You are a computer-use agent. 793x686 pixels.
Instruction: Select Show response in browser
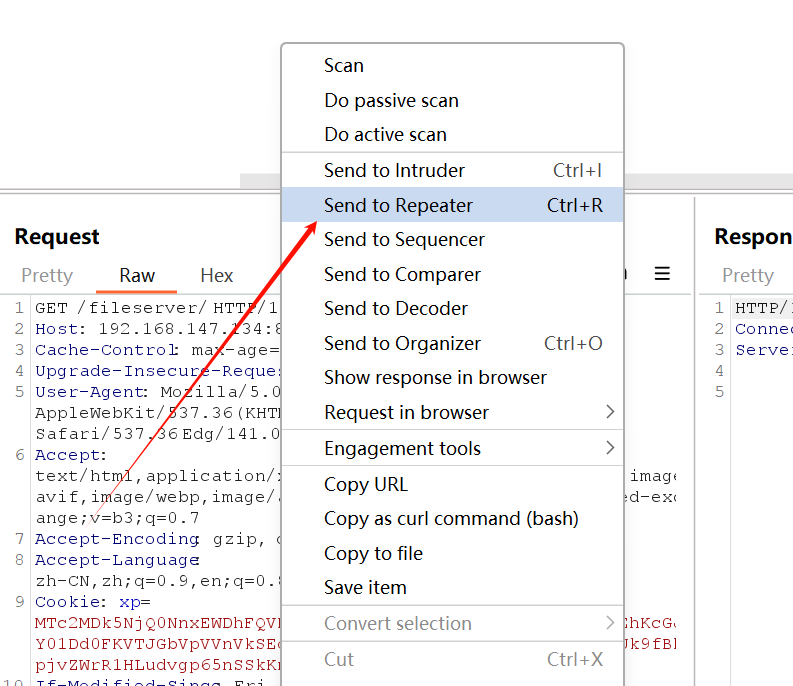(x=435, y=377)
